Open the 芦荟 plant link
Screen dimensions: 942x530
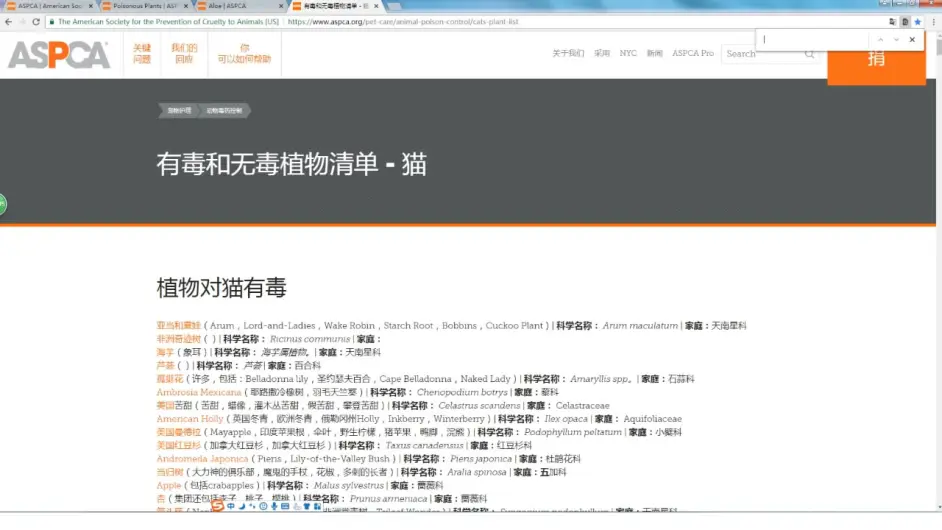pos(165,365)
